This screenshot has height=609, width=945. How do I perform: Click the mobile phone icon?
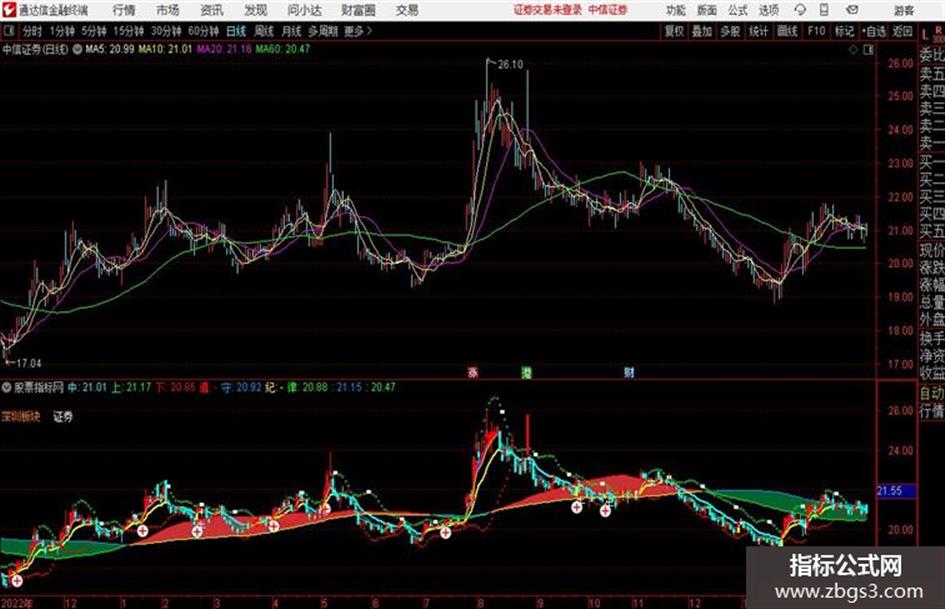click(x=824, y=10)
